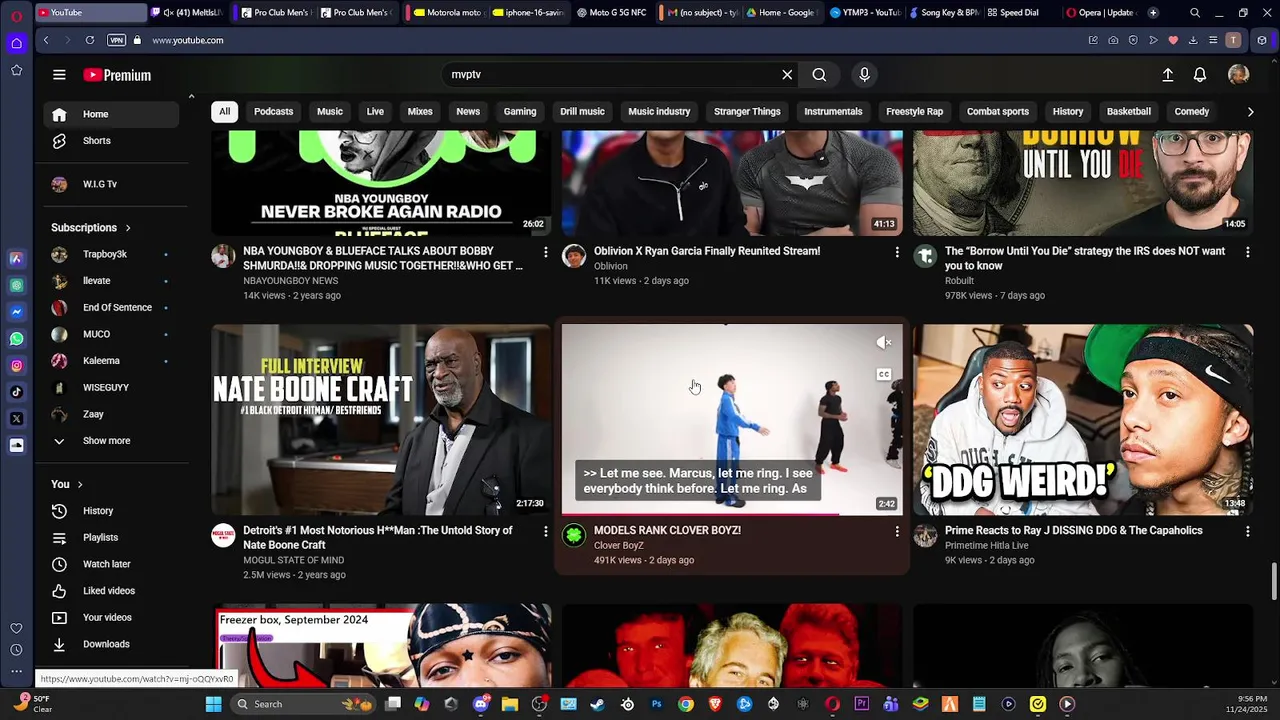
Task: Open TikTok in Opera sidebar
Action: (x=17, y=392)
